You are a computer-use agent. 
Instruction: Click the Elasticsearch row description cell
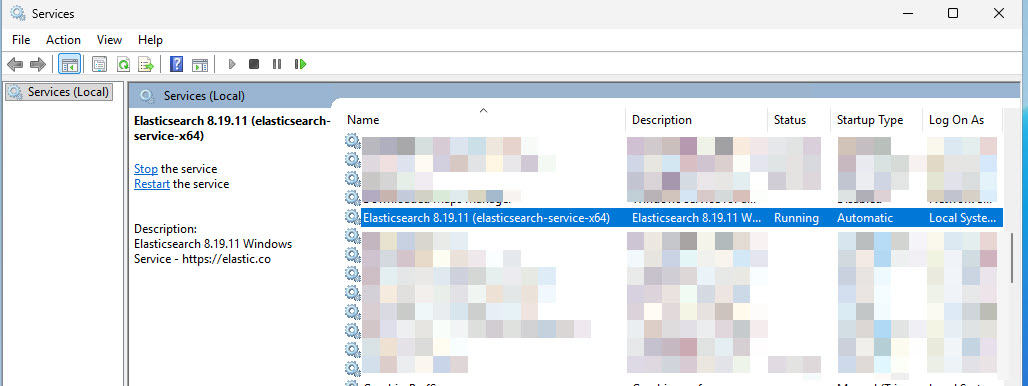click(x=696, y=218)
